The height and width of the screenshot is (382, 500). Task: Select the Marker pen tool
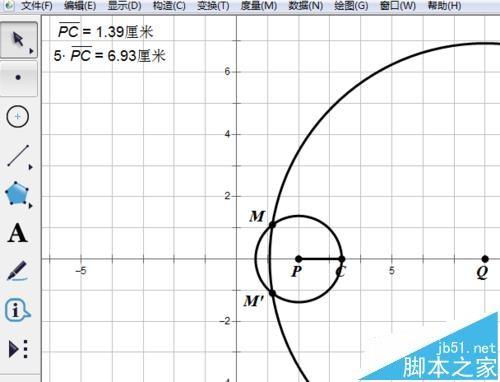pyautogui.click(x=17, y=271)
